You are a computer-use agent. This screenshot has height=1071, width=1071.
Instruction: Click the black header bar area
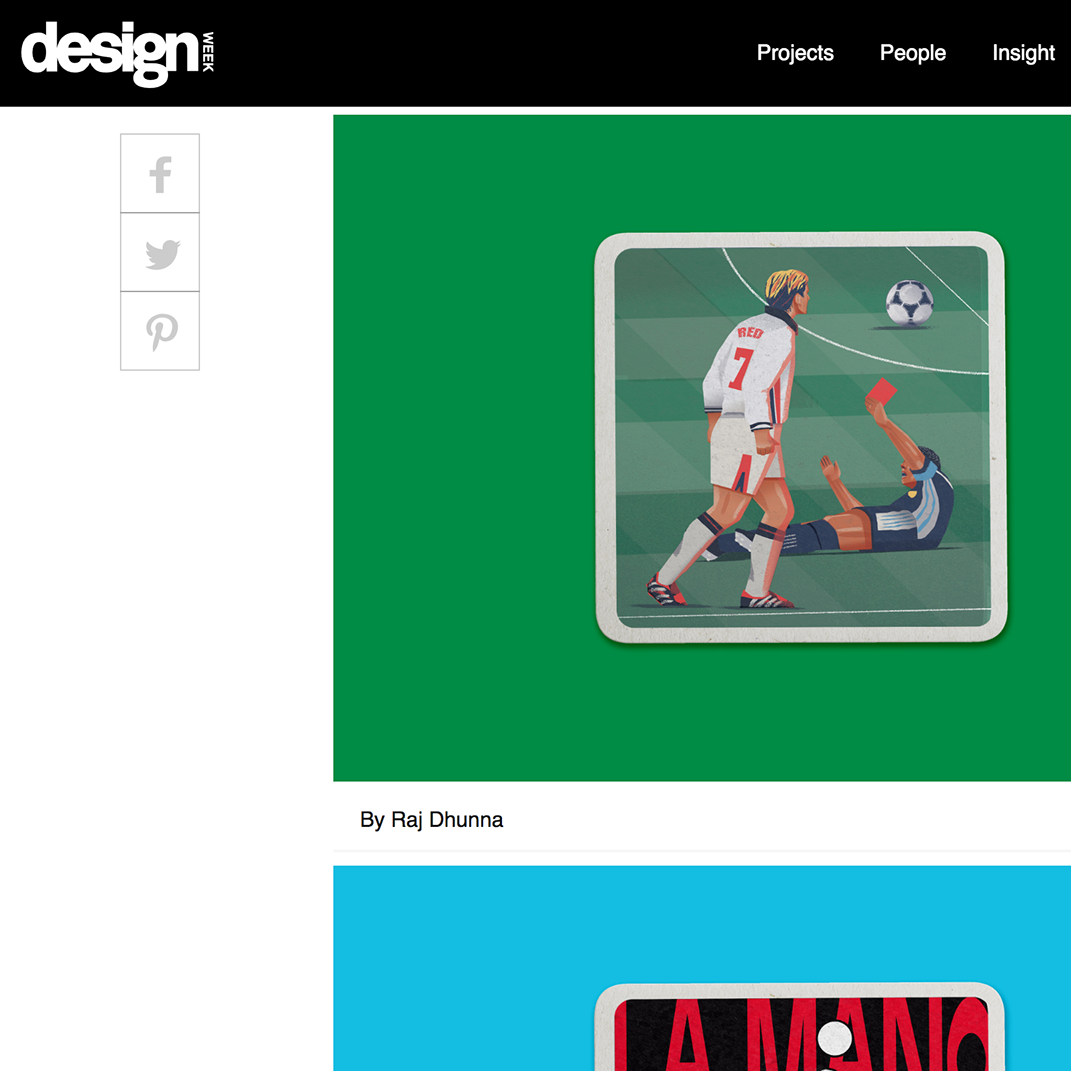tap(478, 53)
